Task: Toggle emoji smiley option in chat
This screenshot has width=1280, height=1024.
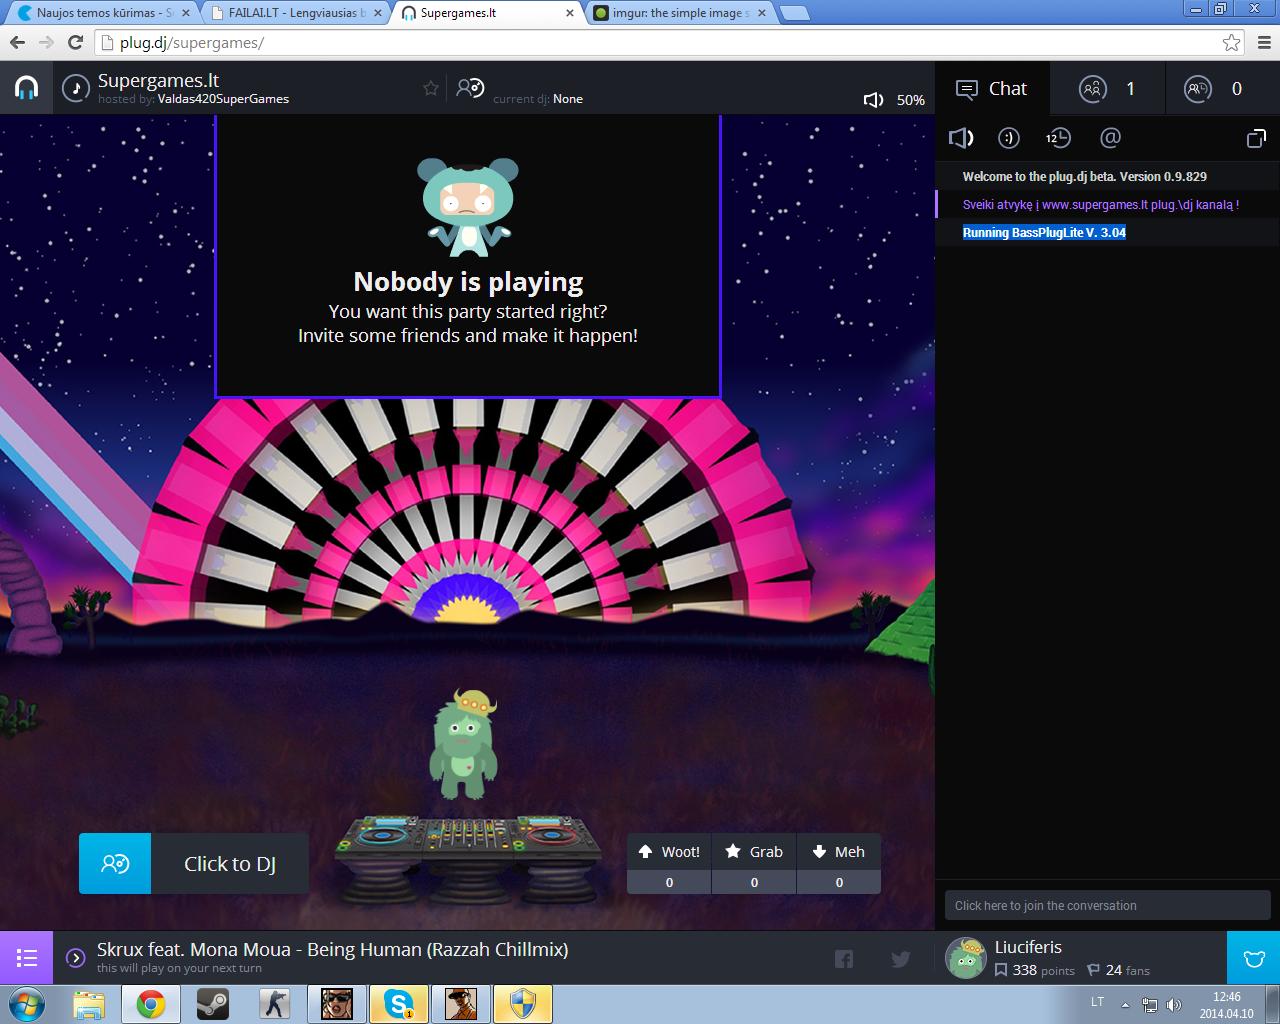Action: [1009, 138]
